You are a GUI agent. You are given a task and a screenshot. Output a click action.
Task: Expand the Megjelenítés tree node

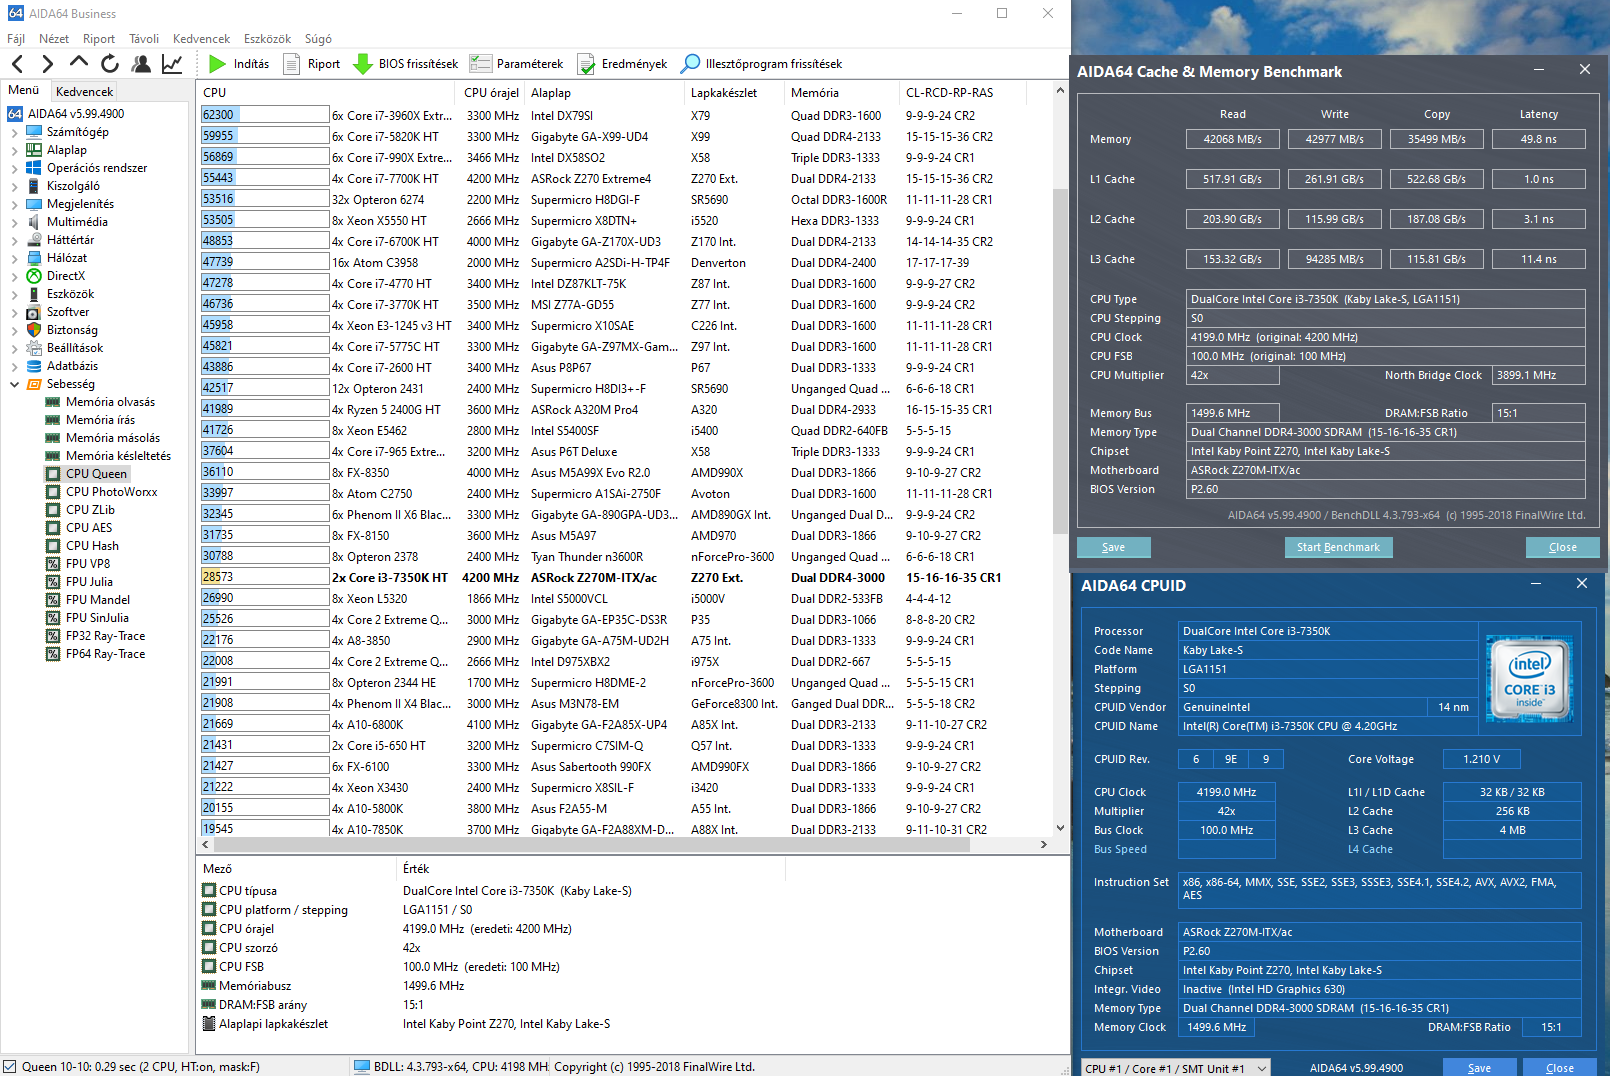pyautogui.click(x=14, y=204)
